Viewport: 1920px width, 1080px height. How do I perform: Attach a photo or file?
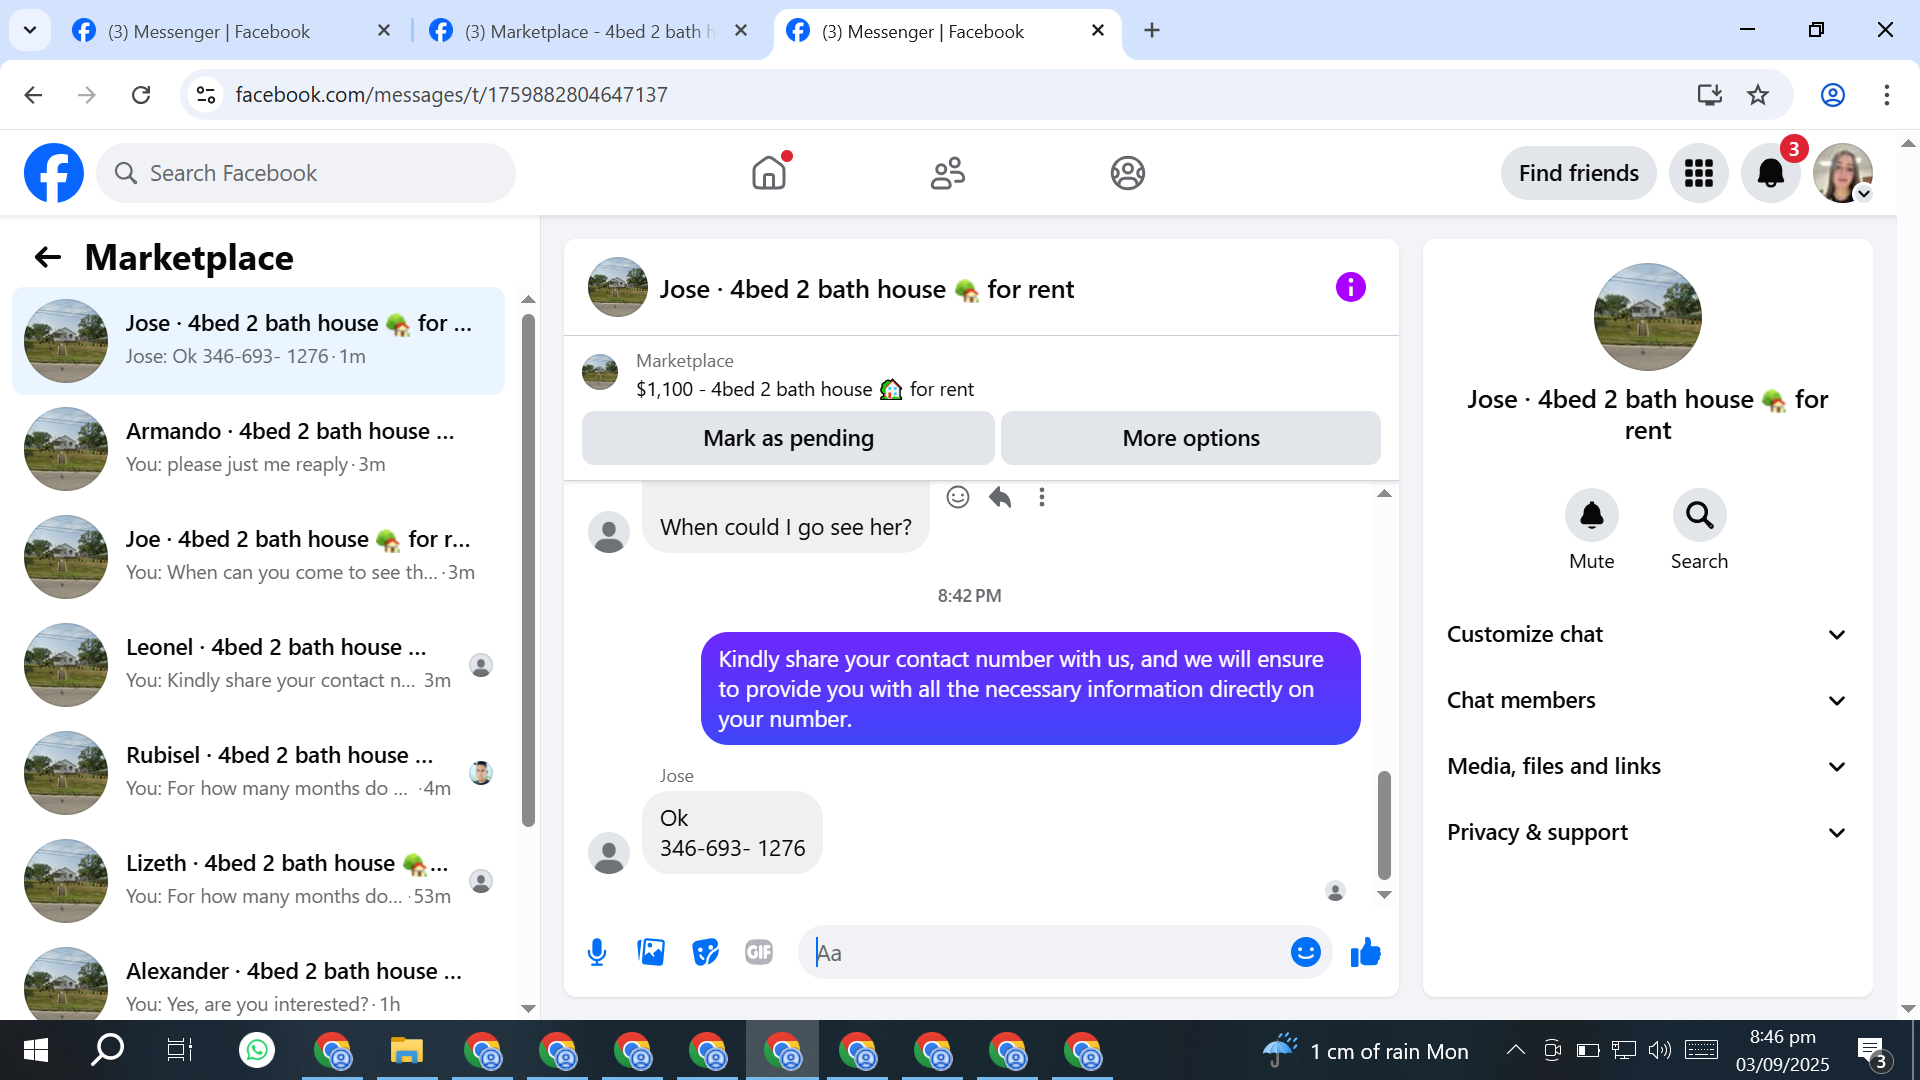click(x=651, y=953)
